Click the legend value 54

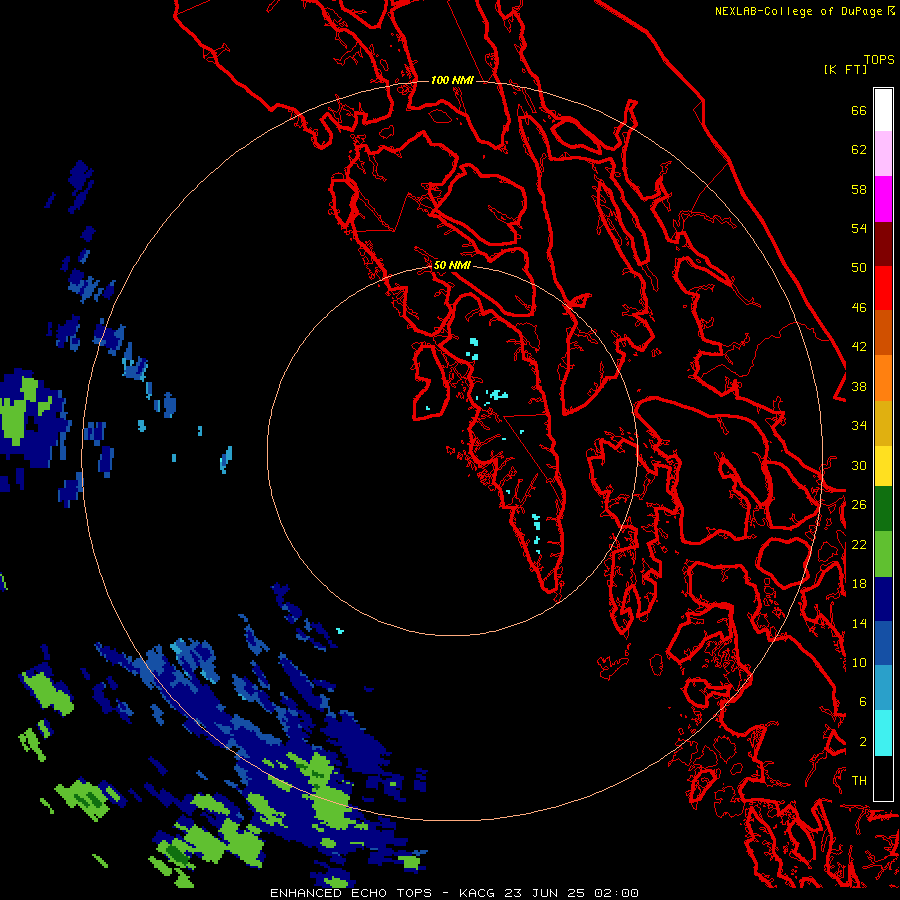[859, 228]
